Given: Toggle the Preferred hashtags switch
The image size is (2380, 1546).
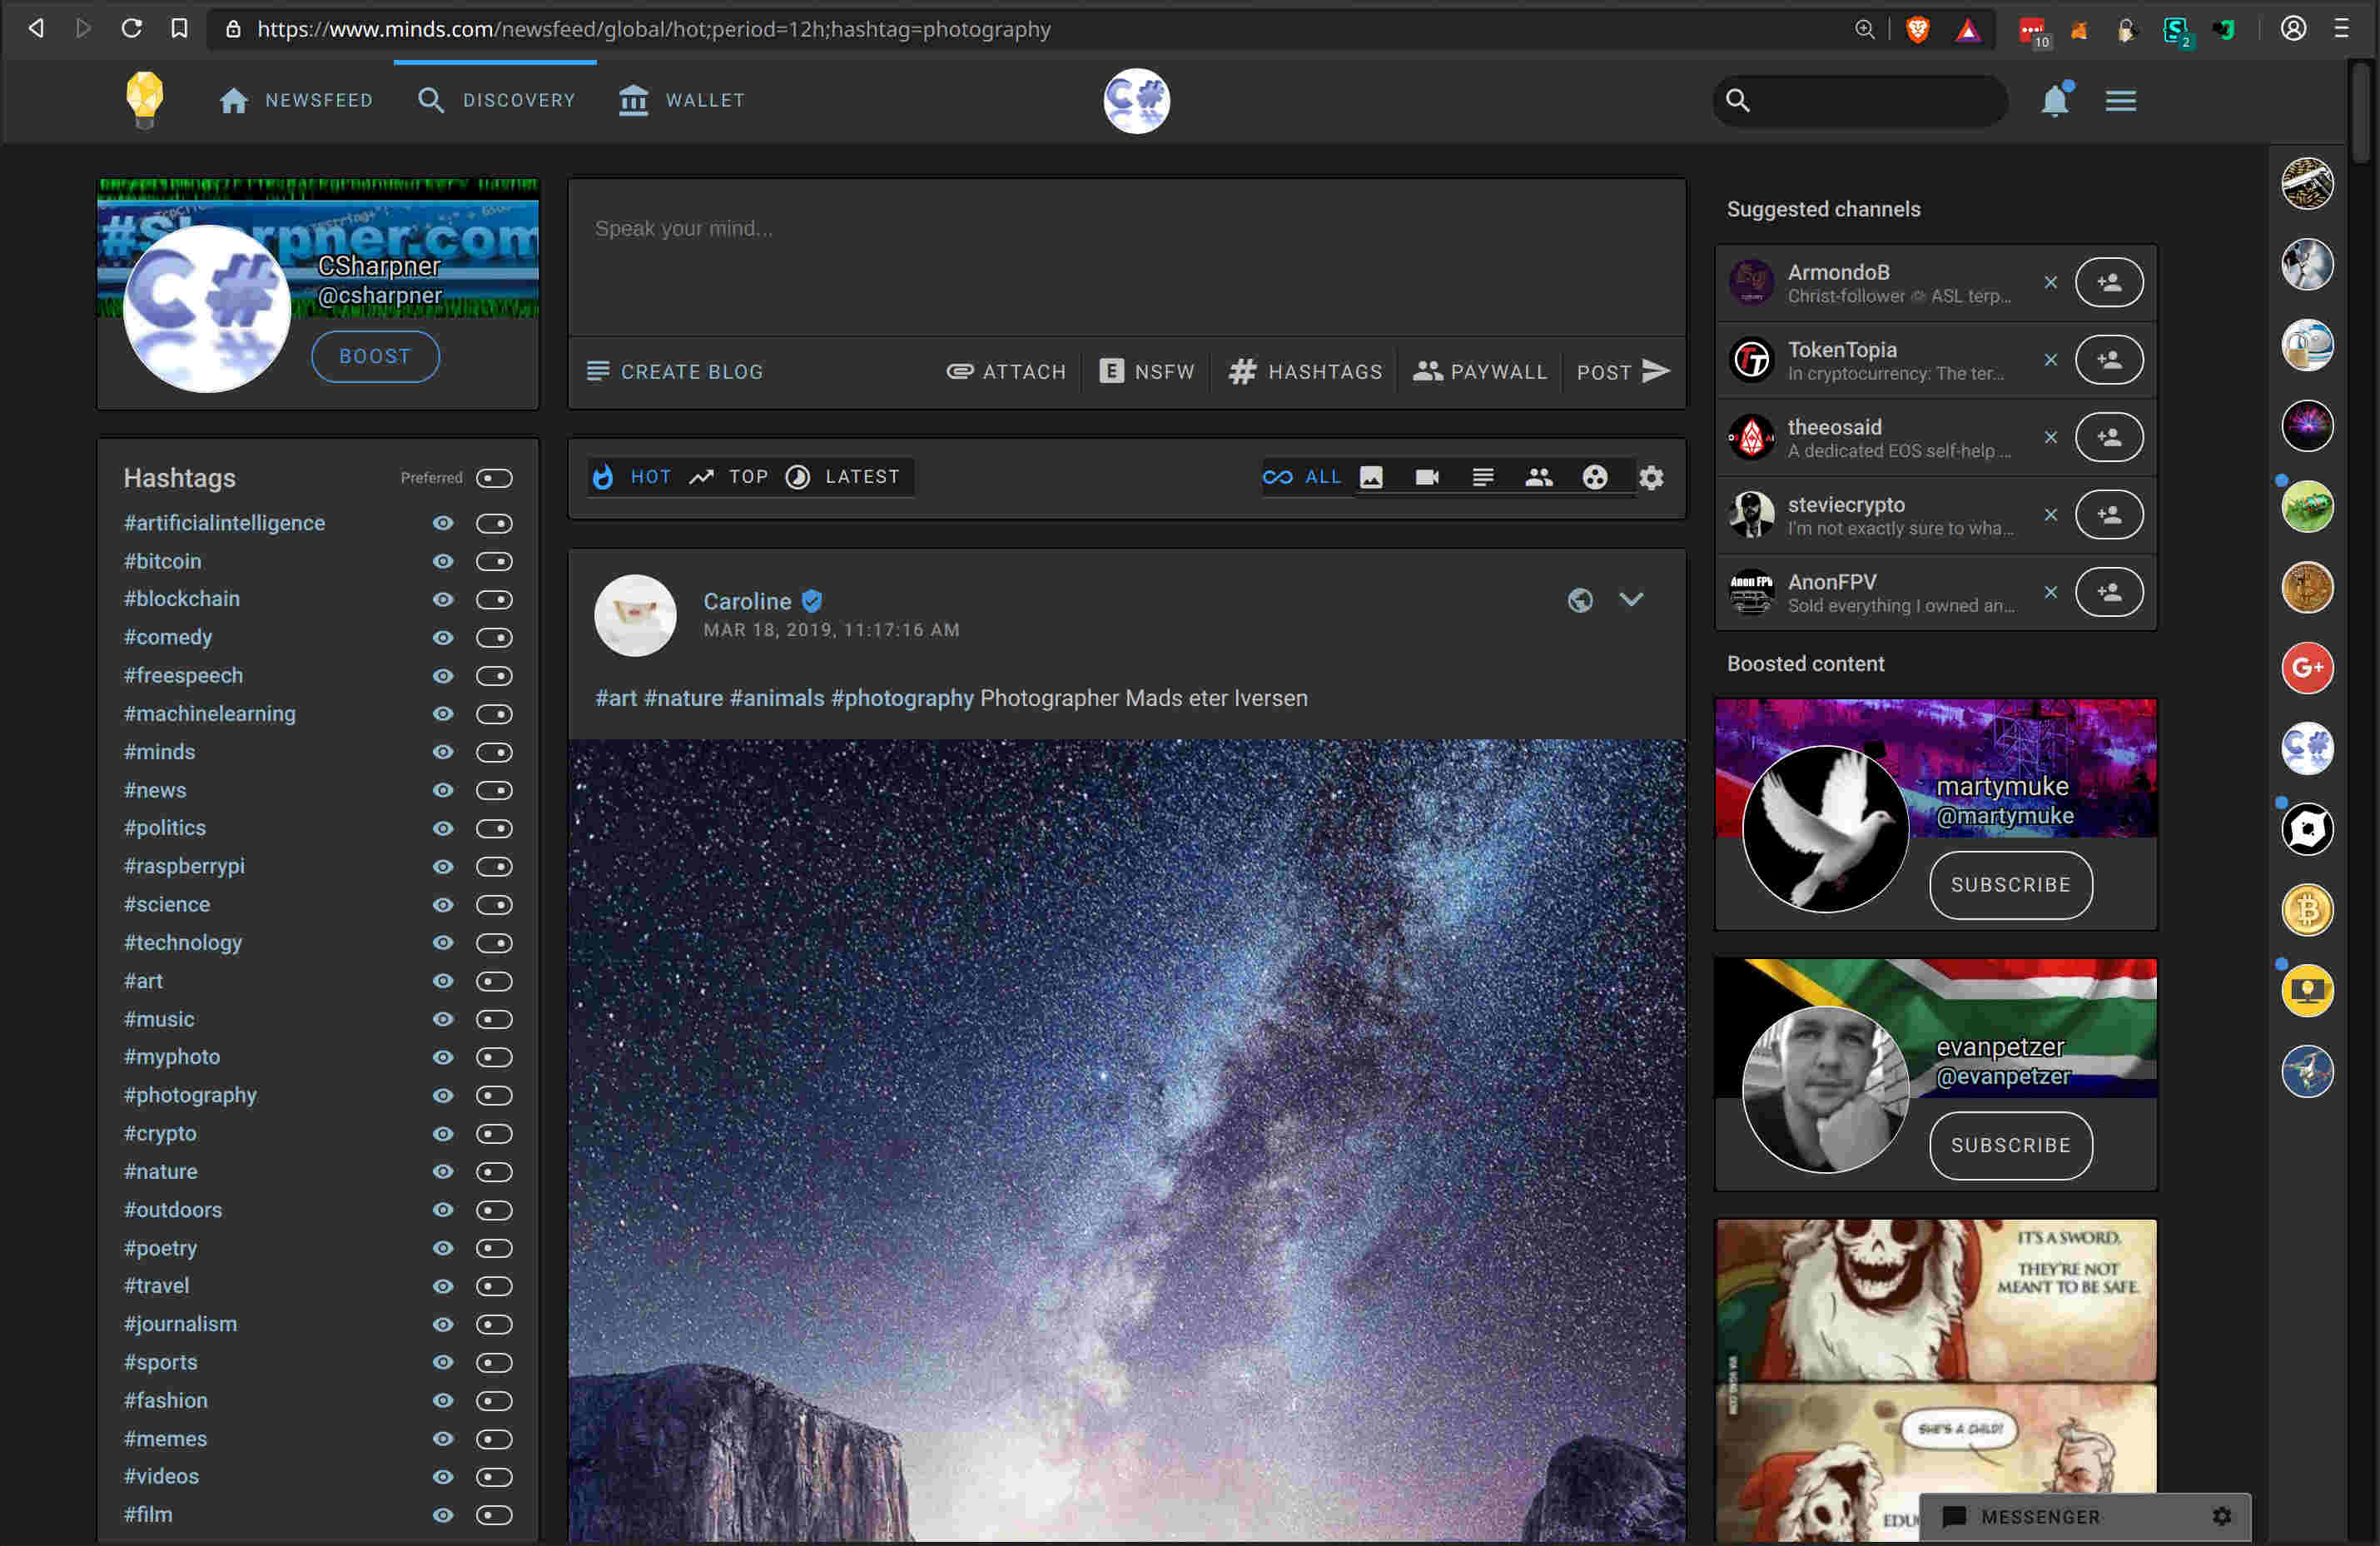Looking at the screenshot, I should pos(494,478).
